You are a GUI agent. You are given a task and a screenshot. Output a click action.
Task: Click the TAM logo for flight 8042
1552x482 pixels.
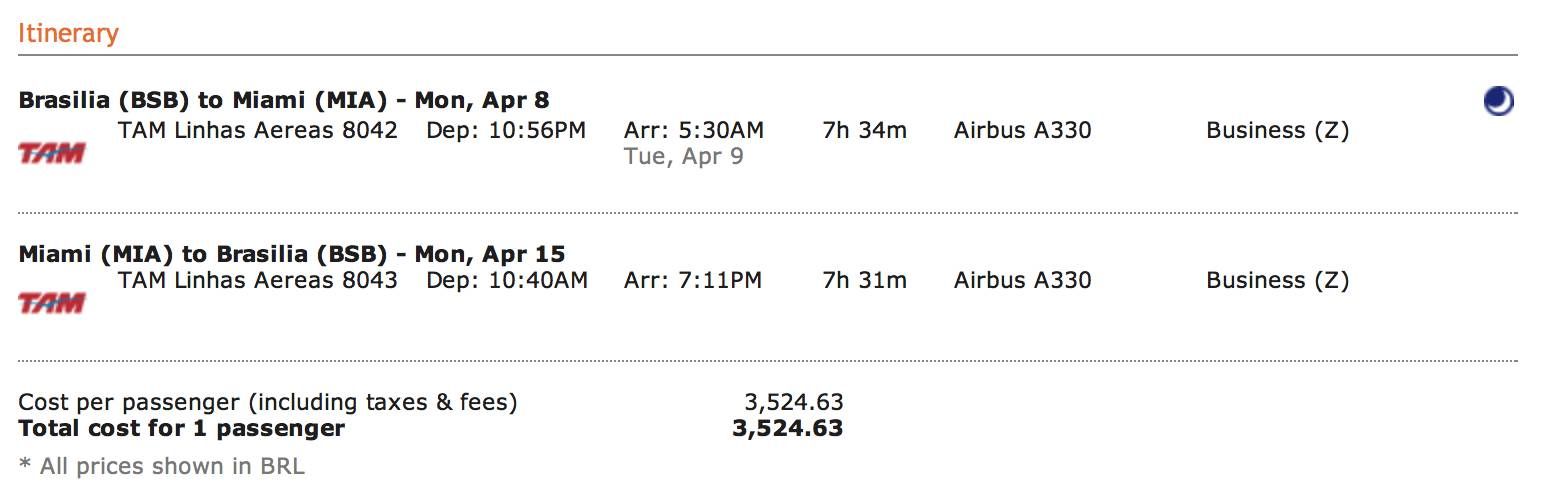(51, 153)
